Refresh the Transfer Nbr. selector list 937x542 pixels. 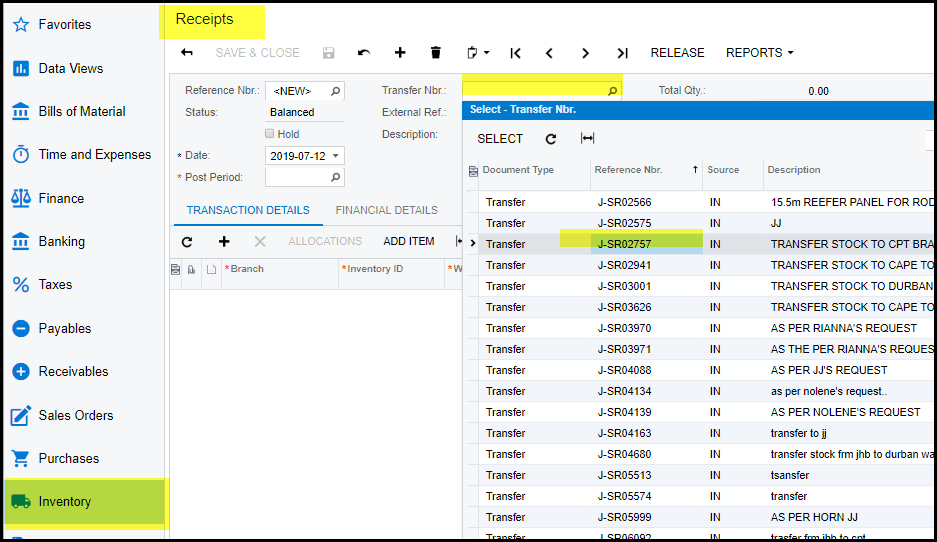point(551,139)
